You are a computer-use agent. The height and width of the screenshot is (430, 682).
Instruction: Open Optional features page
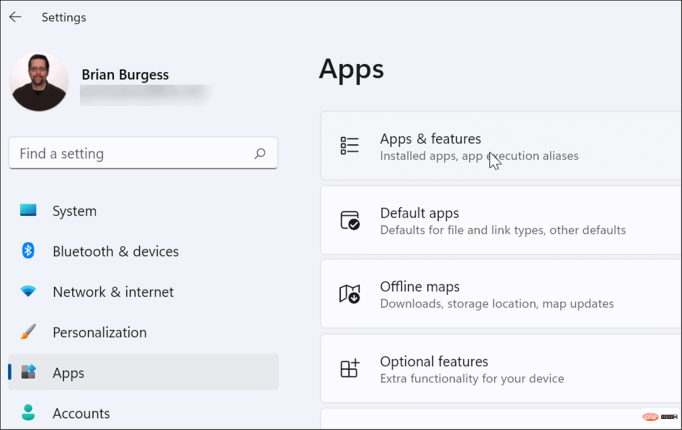click(x=501, y=369)
